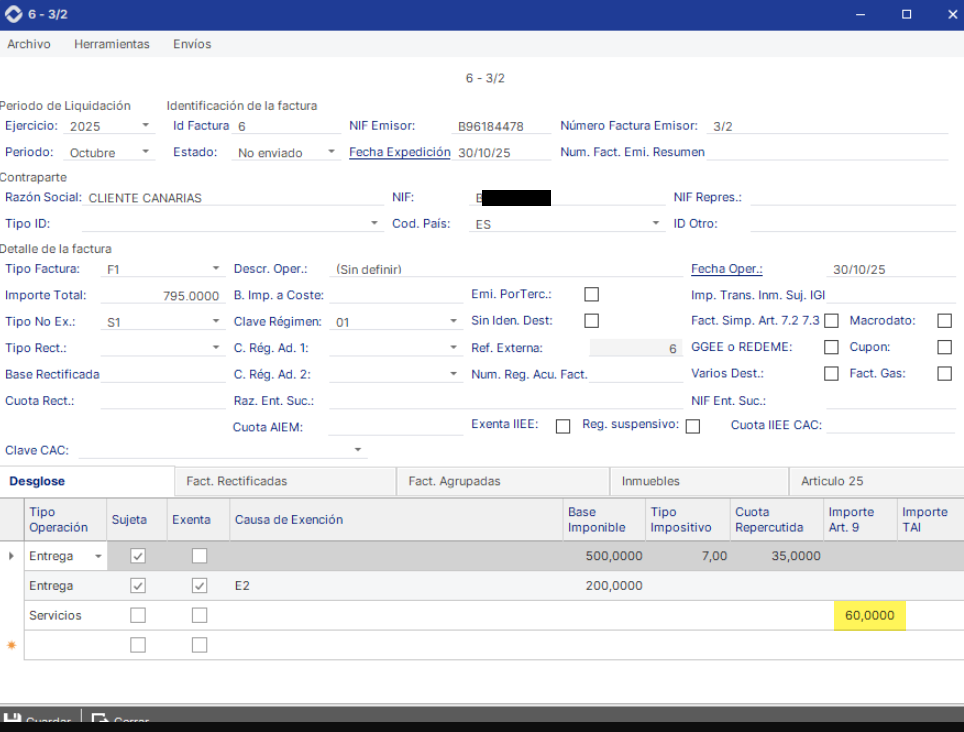Open the C. Rég. Ad. 2 dropdown

[453, 374]
